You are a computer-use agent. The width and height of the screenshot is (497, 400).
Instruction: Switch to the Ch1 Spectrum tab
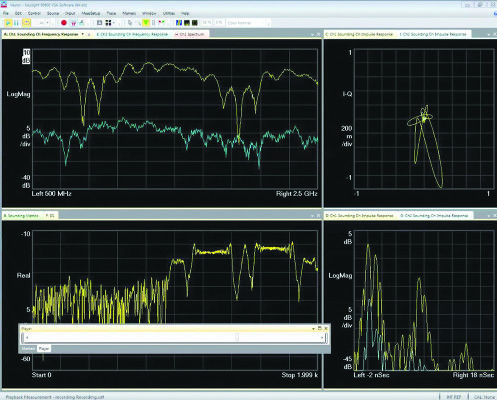coord(191,34)
